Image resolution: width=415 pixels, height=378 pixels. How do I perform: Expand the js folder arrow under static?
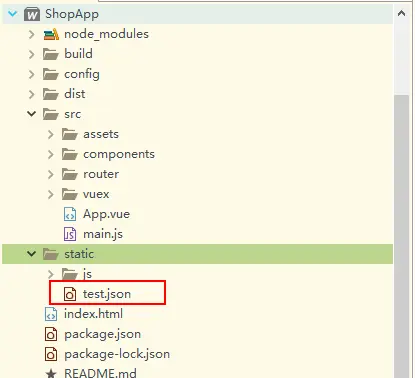coord(50,274)
